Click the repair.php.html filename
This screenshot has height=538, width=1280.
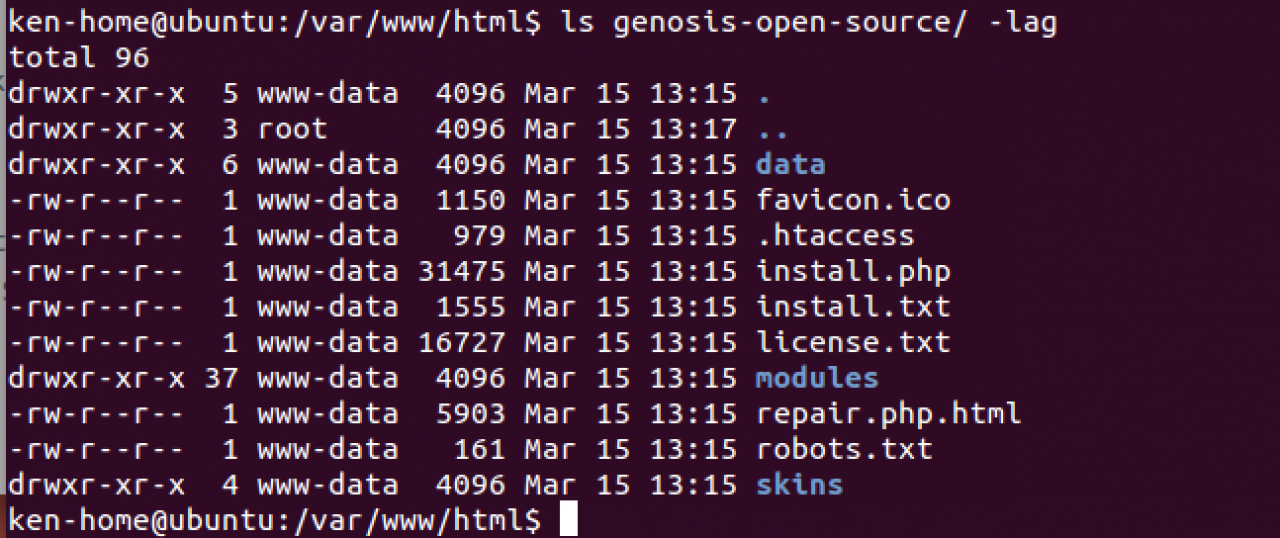pos(888,413)
